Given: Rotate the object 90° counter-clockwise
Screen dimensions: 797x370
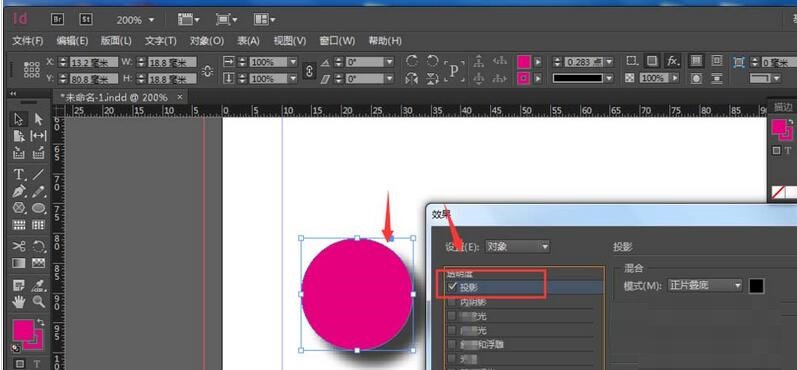Looking at the screenshot, I should pyautogui.click(x=432, y=61).
